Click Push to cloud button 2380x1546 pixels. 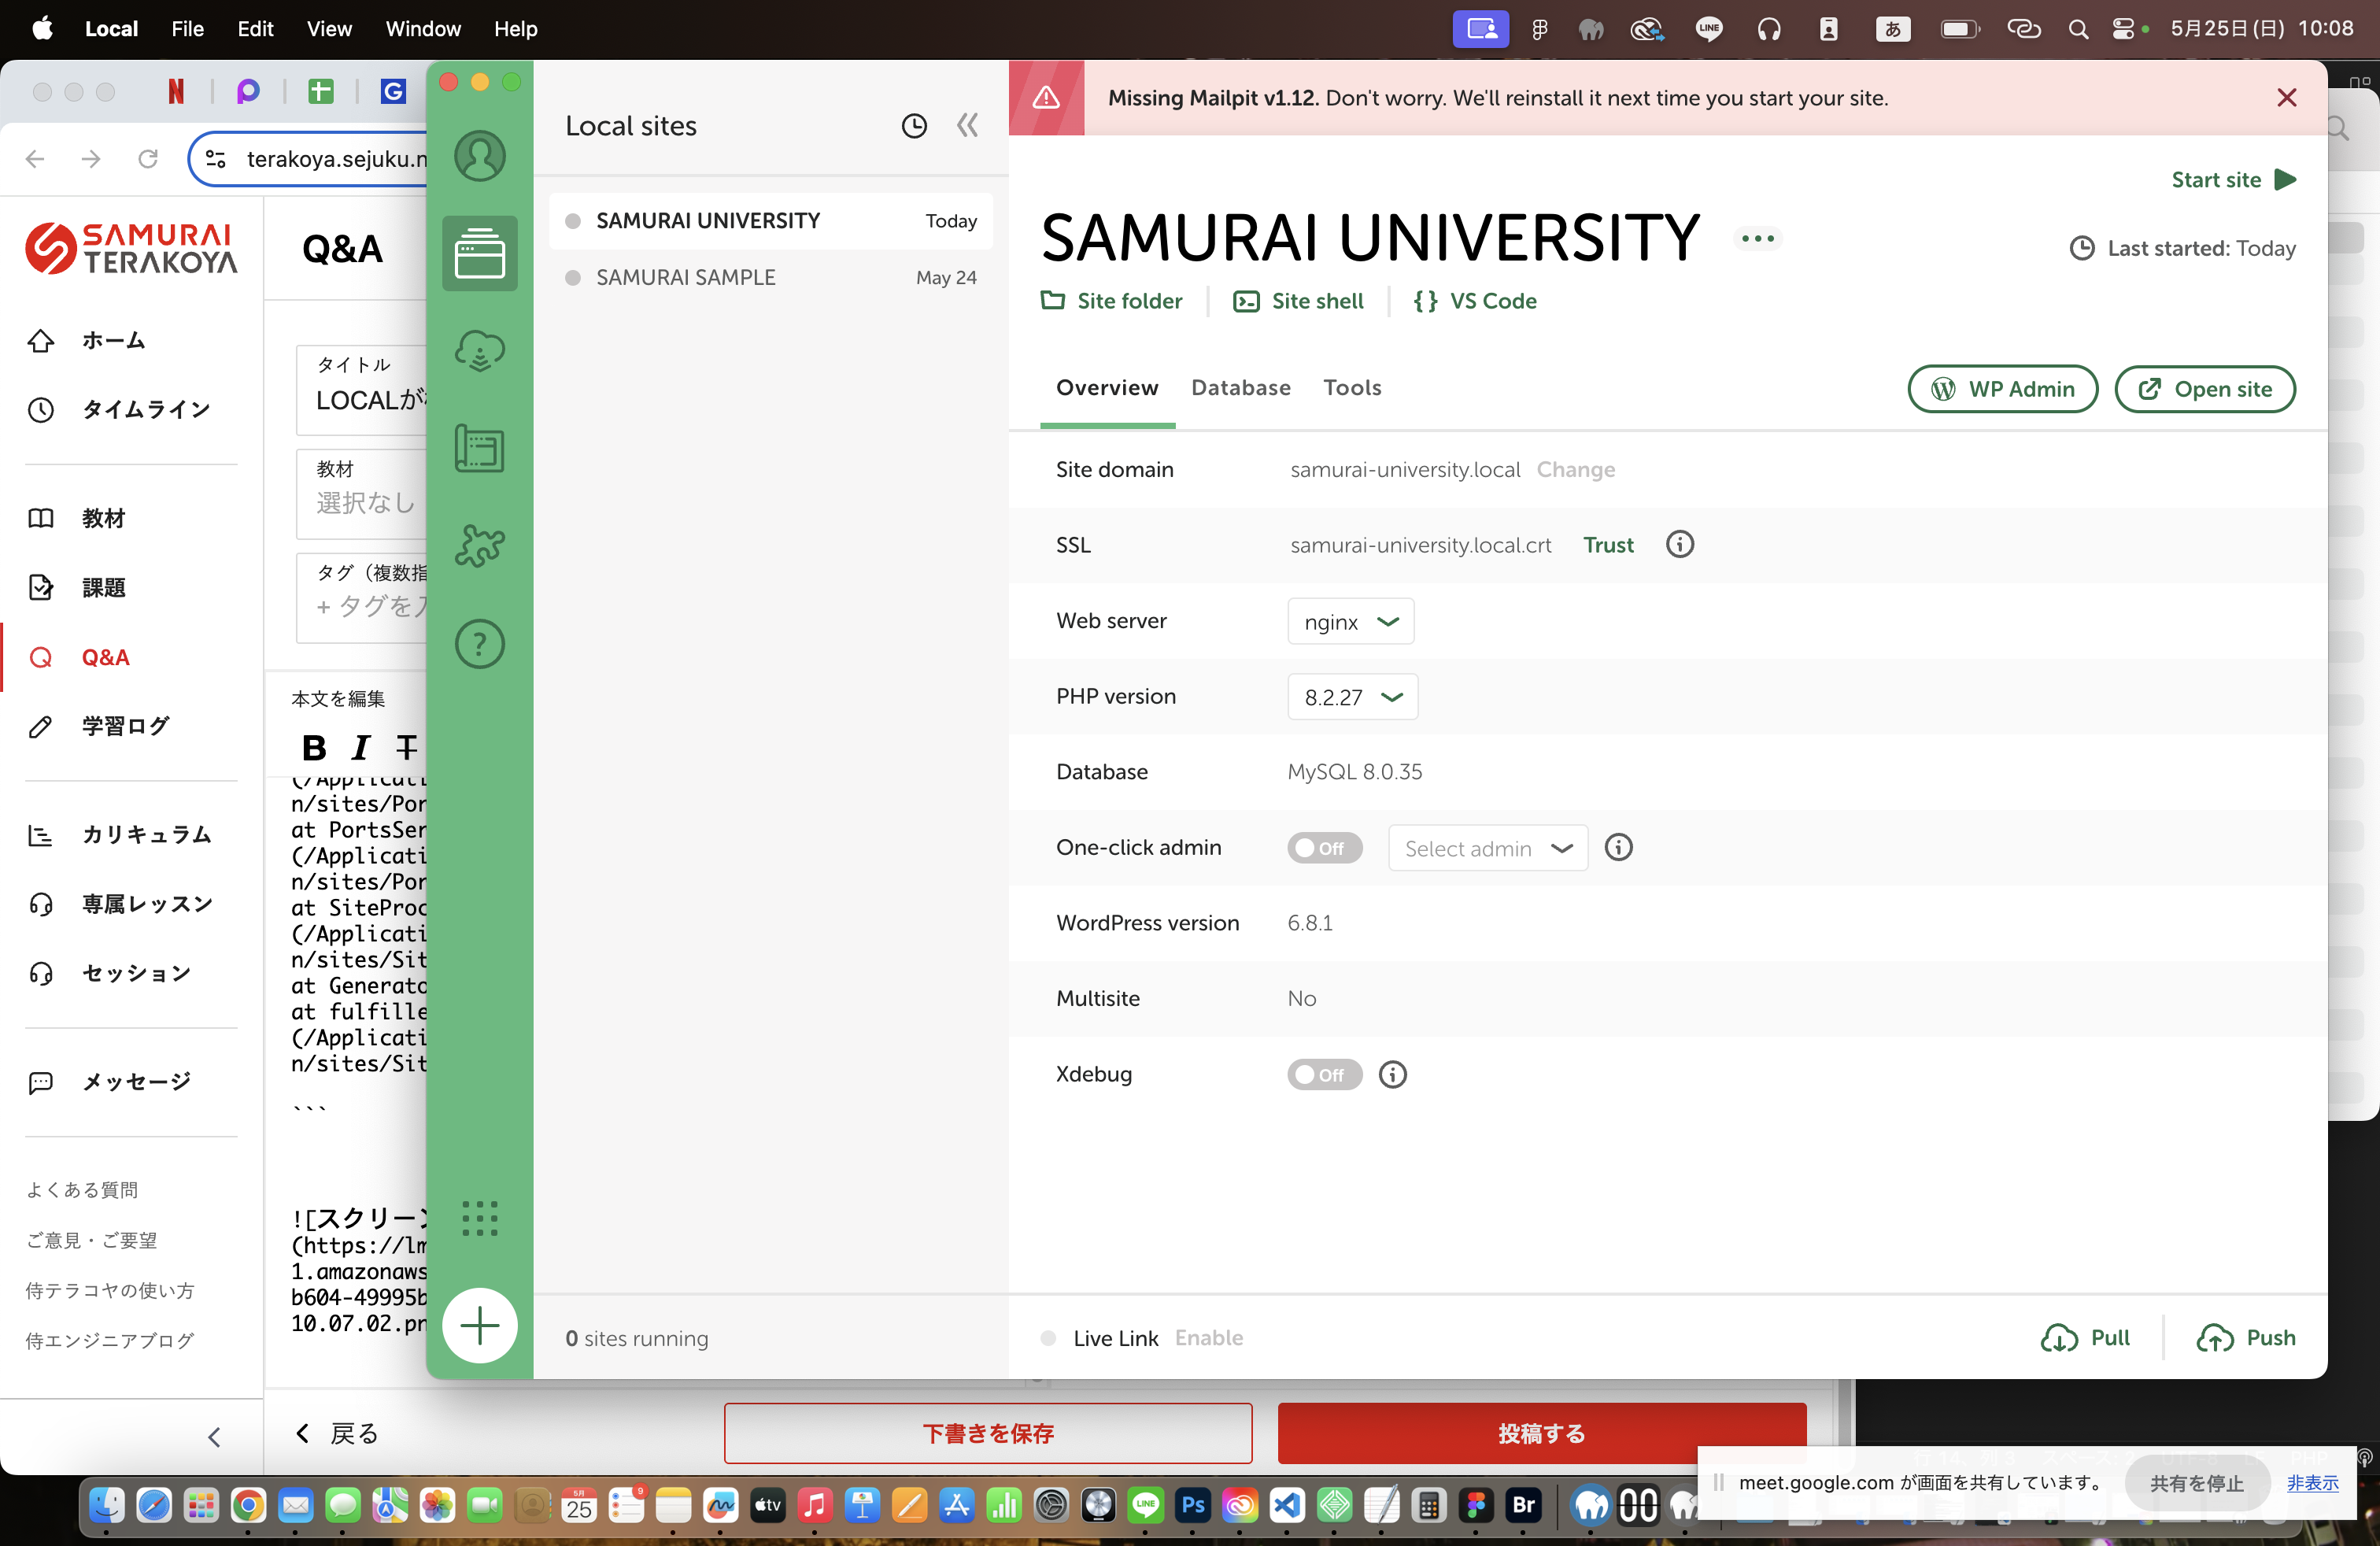(x=2246, y=1338)
